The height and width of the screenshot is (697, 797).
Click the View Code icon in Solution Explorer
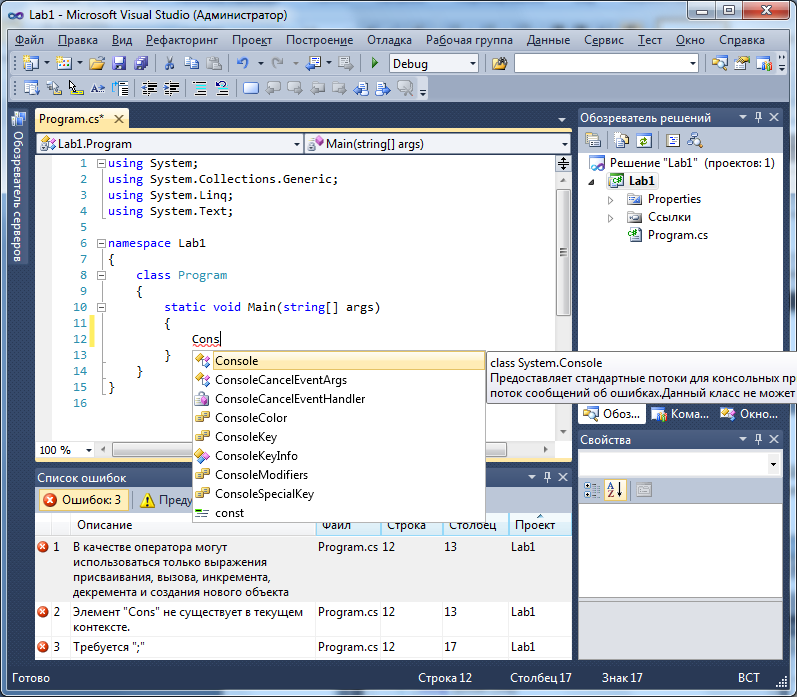[672, 140]
